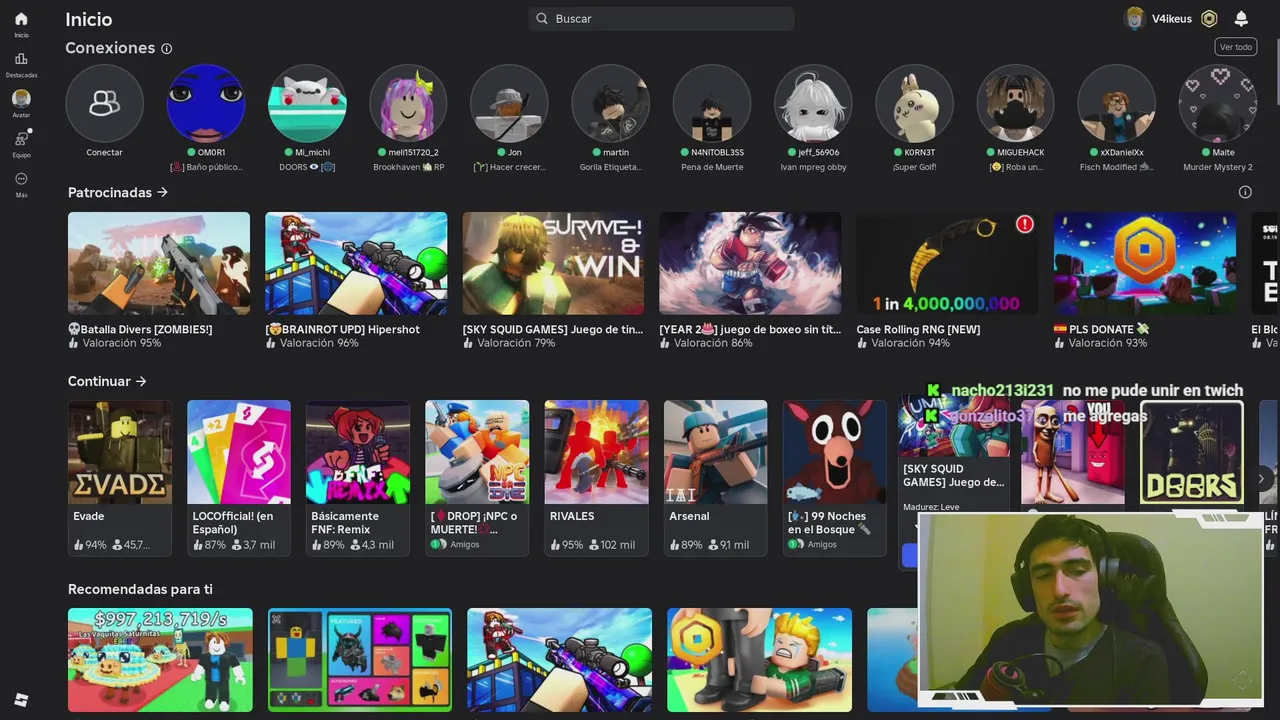The height and width of the screenshot is (720, 1280).
Task: Click the Patrocinadas info icon on the right
Action: tap(1245, 192)
